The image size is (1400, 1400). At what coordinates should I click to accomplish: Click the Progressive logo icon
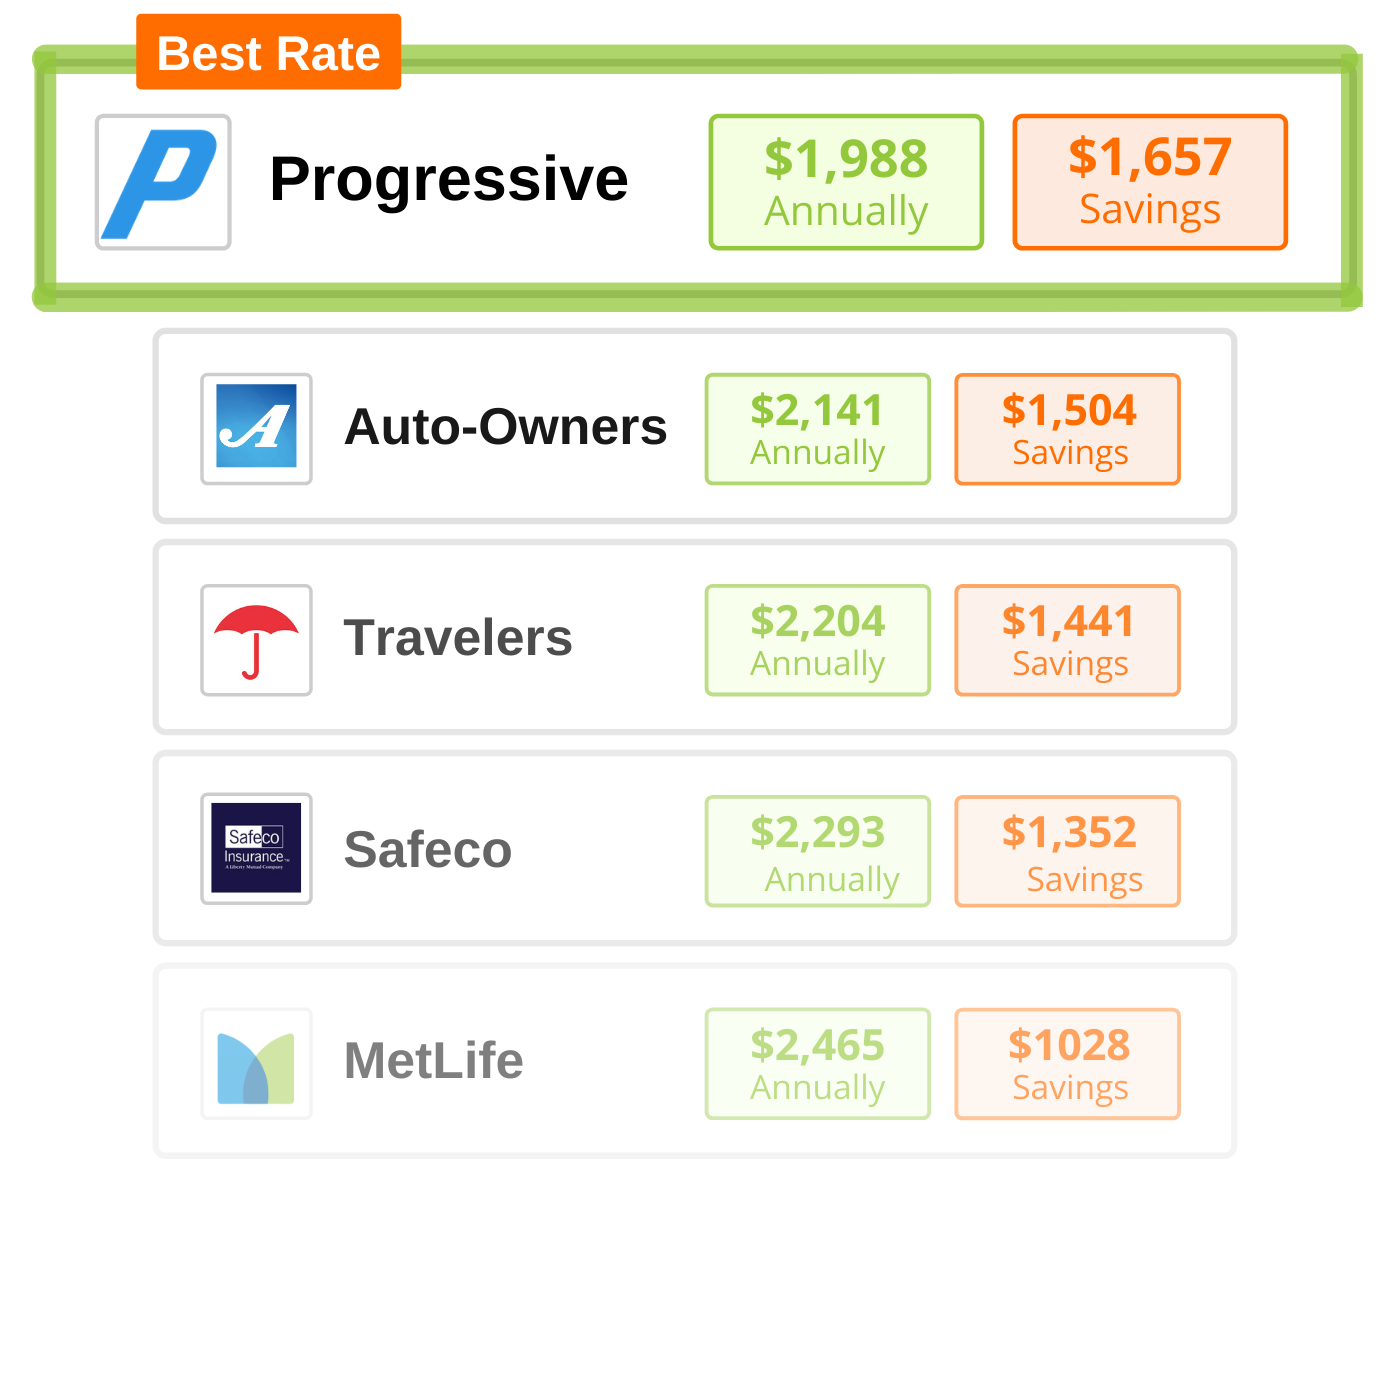(163, 182)
